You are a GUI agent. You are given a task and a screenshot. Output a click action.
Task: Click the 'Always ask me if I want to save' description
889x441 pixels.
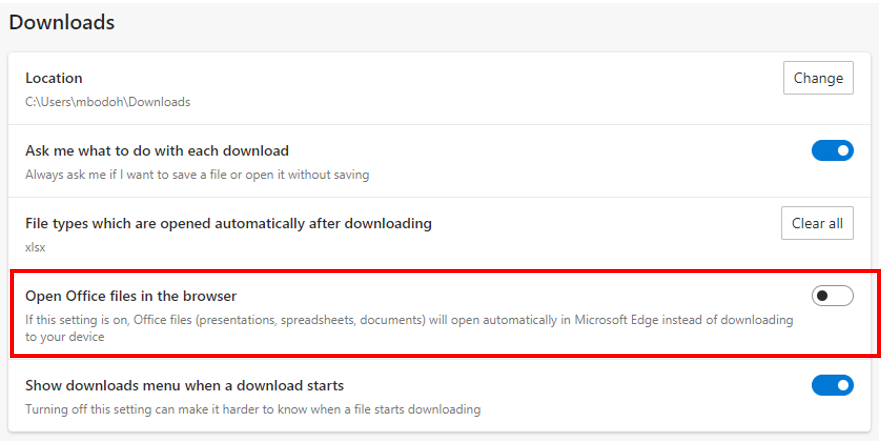pyautogui.click(x=197, y=175)
